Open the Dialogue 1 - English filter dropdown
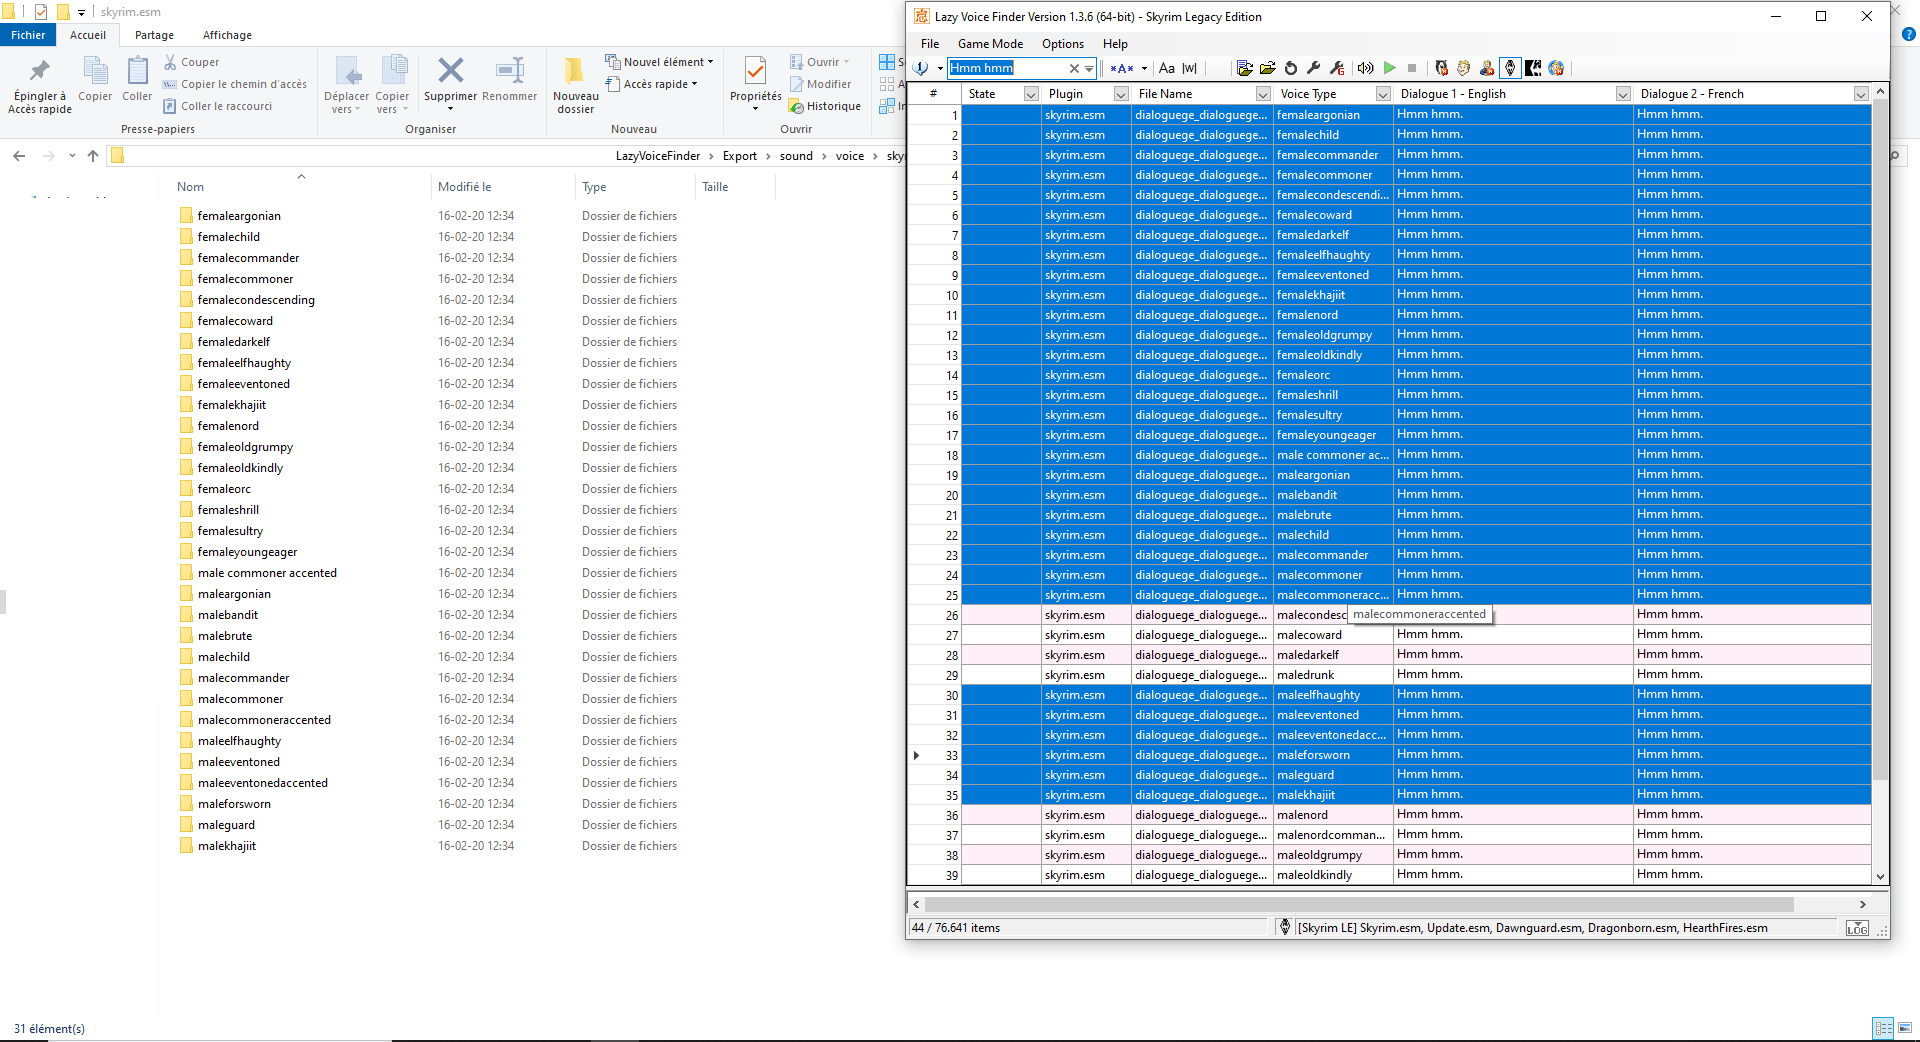1920x1042 pixels. pyautogui.click(x=1623, y=94)
